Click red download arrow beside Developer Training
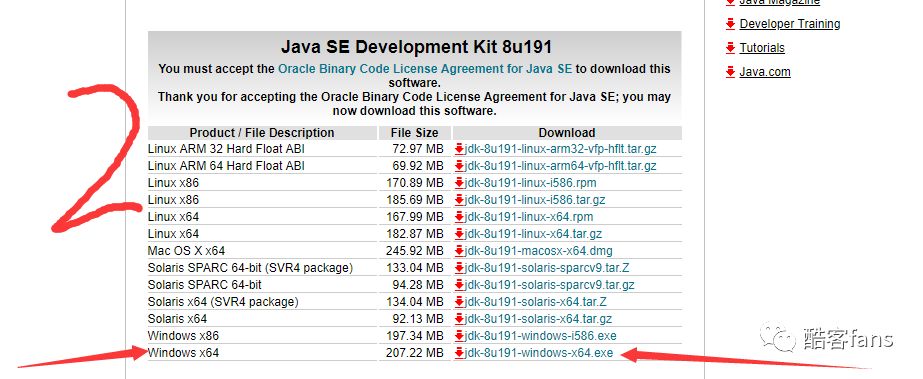 [x=731, y=24]
